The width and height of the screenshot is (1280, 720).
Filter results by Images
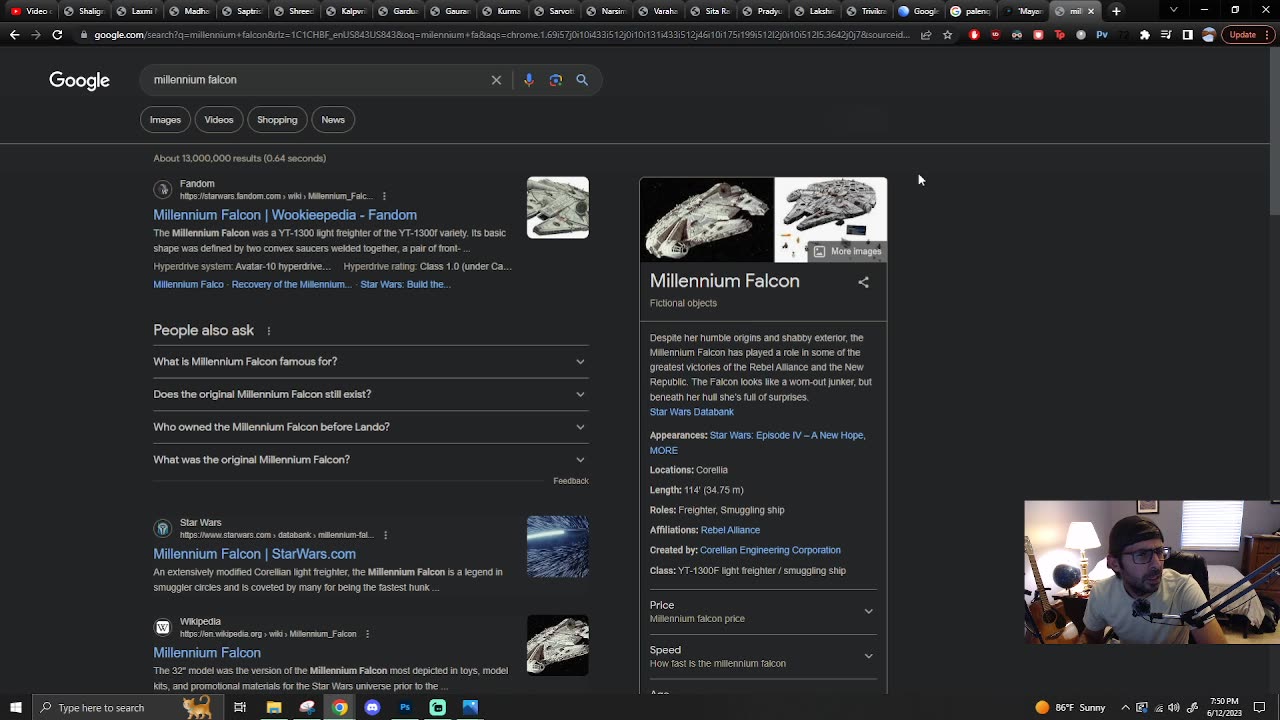click(x=166, y=120)
